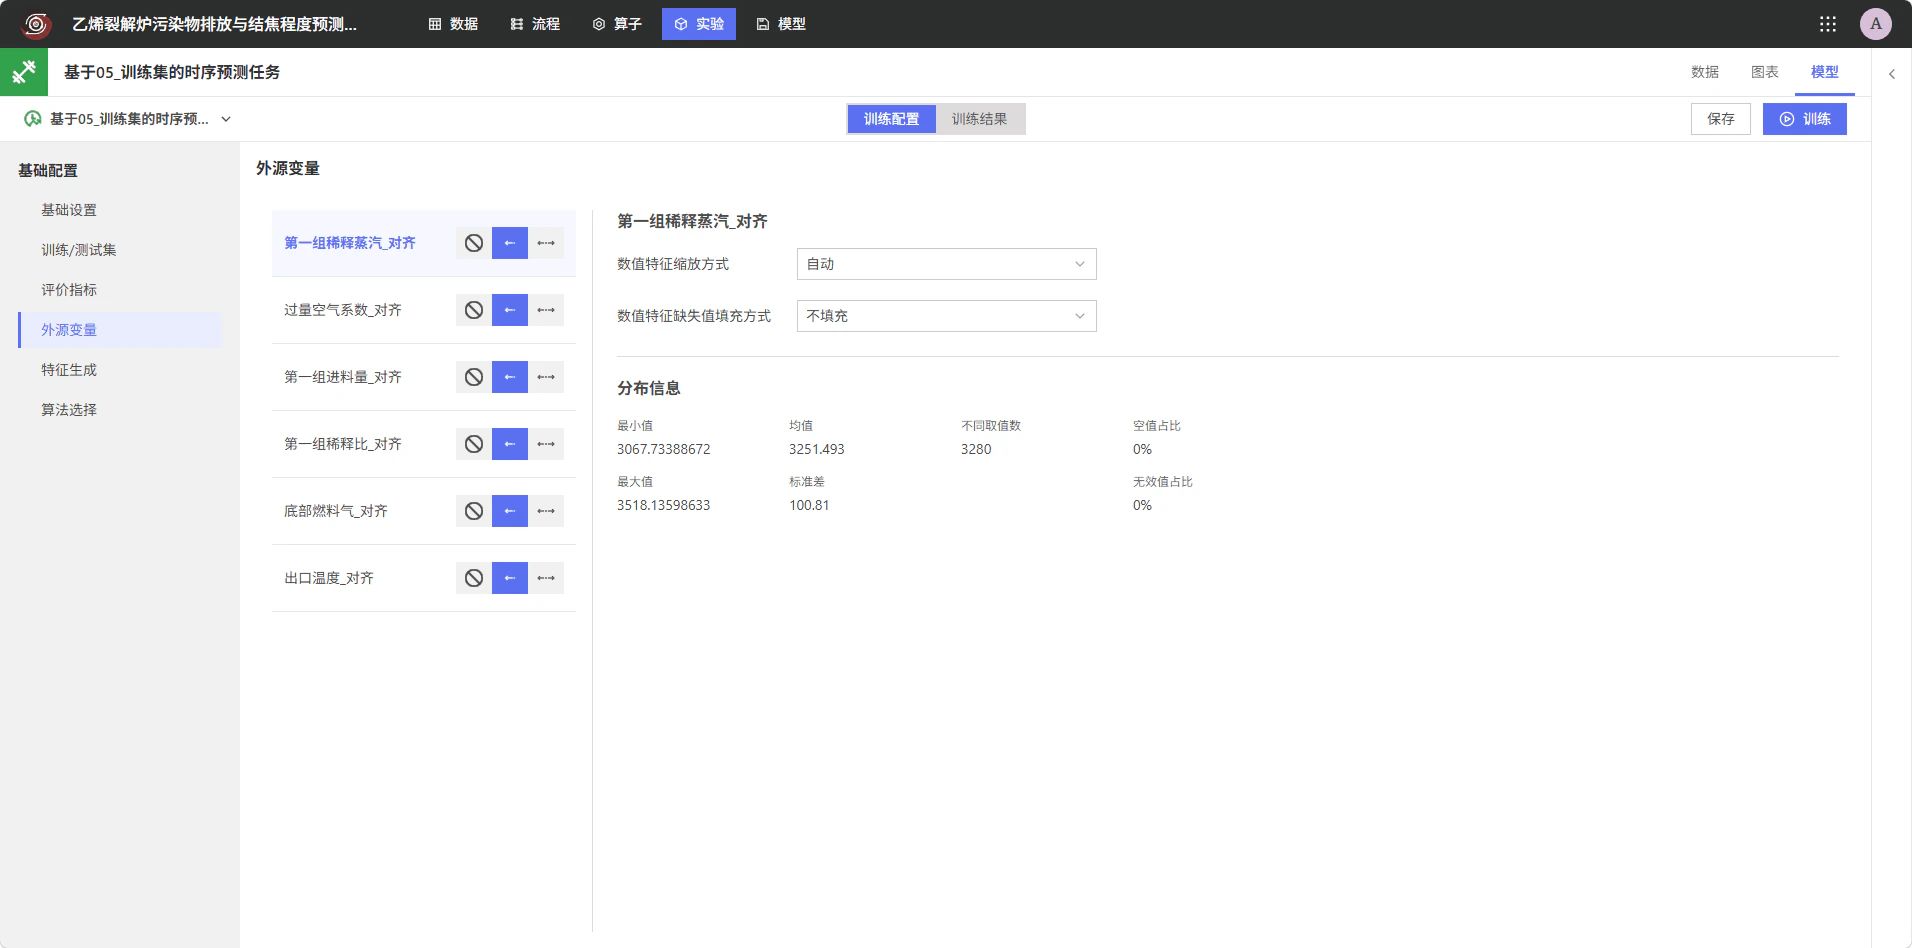1912x948 pixels.
Task: Disable 过量空气系数_对齐 with the ban icon
Action: point(474,310)
